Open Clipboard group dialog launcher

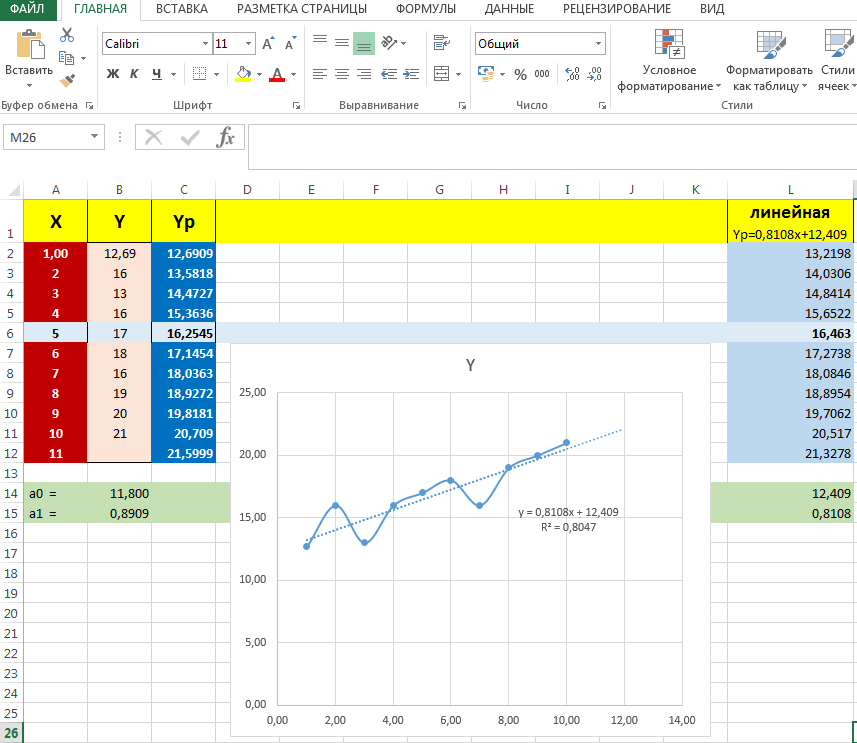(90, 106)
